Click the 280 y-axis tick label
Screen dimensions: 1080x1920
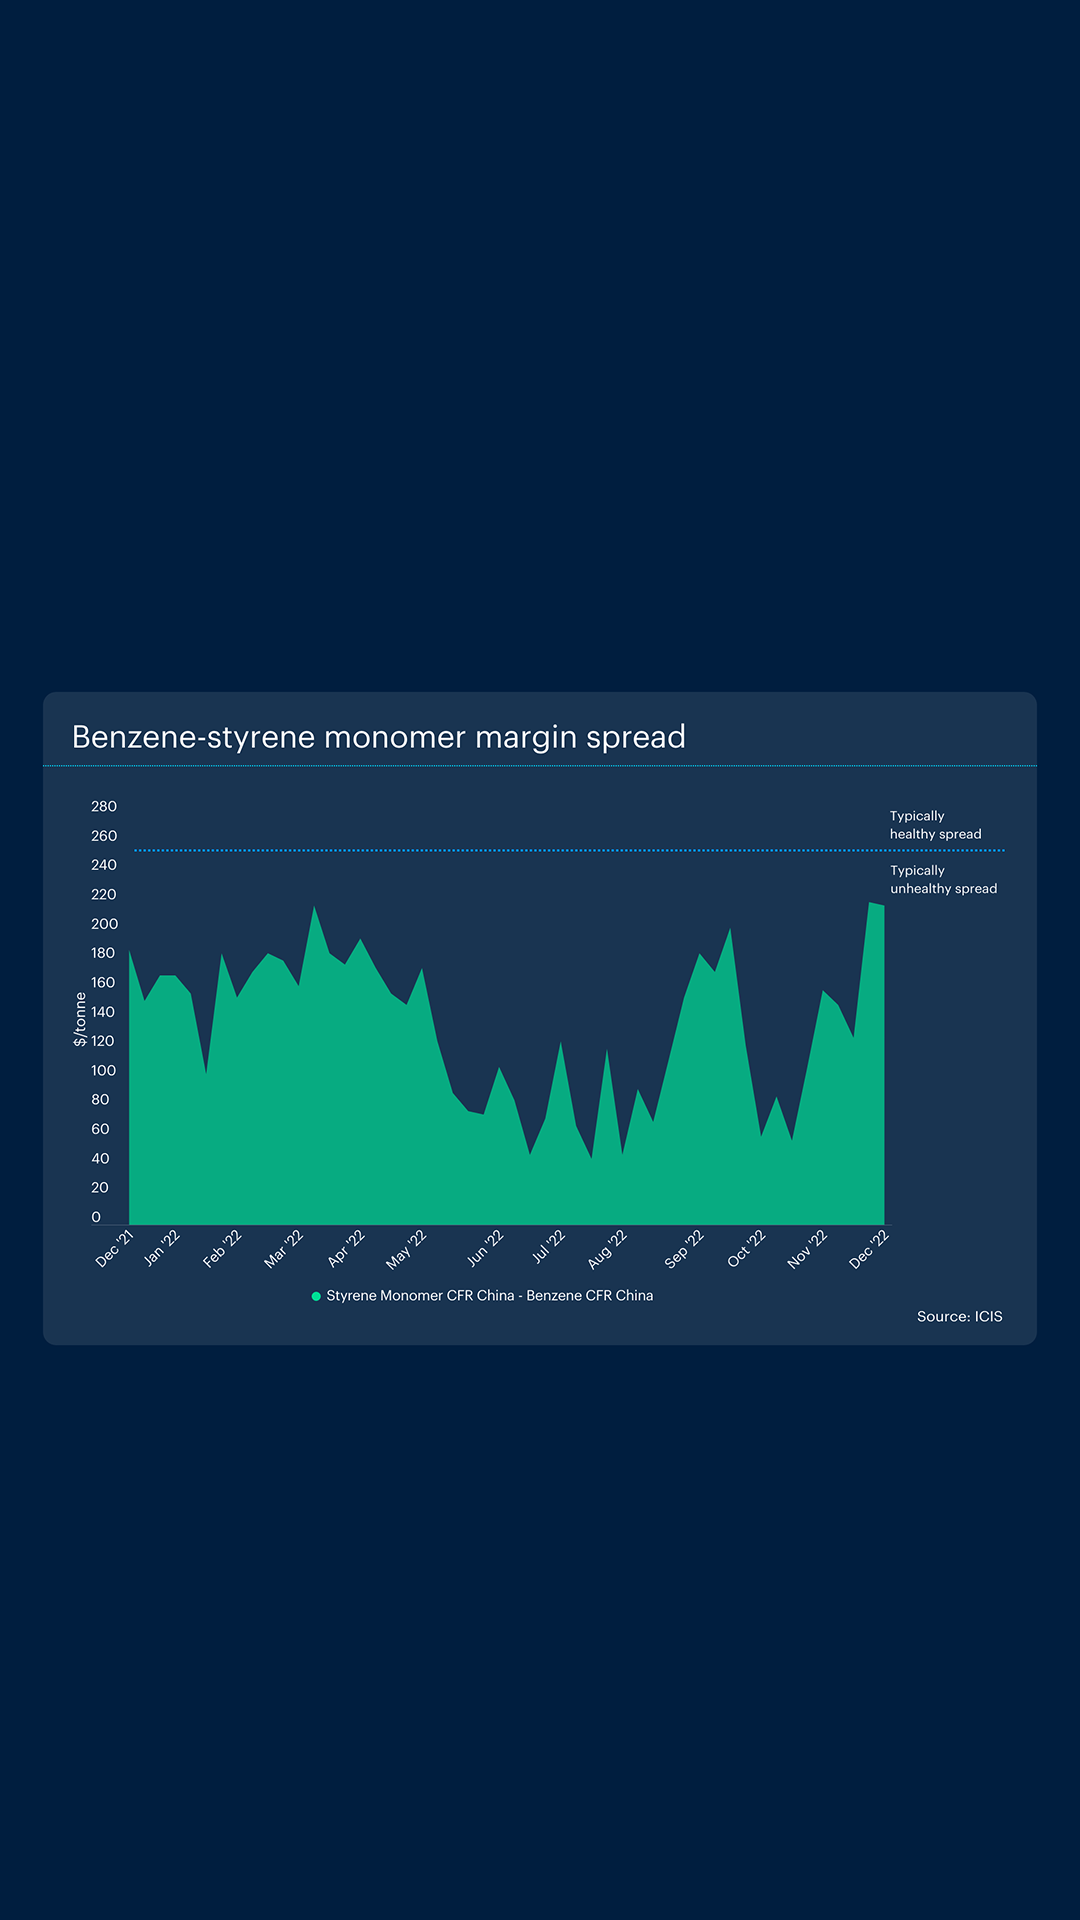click(x=104, y=807)
